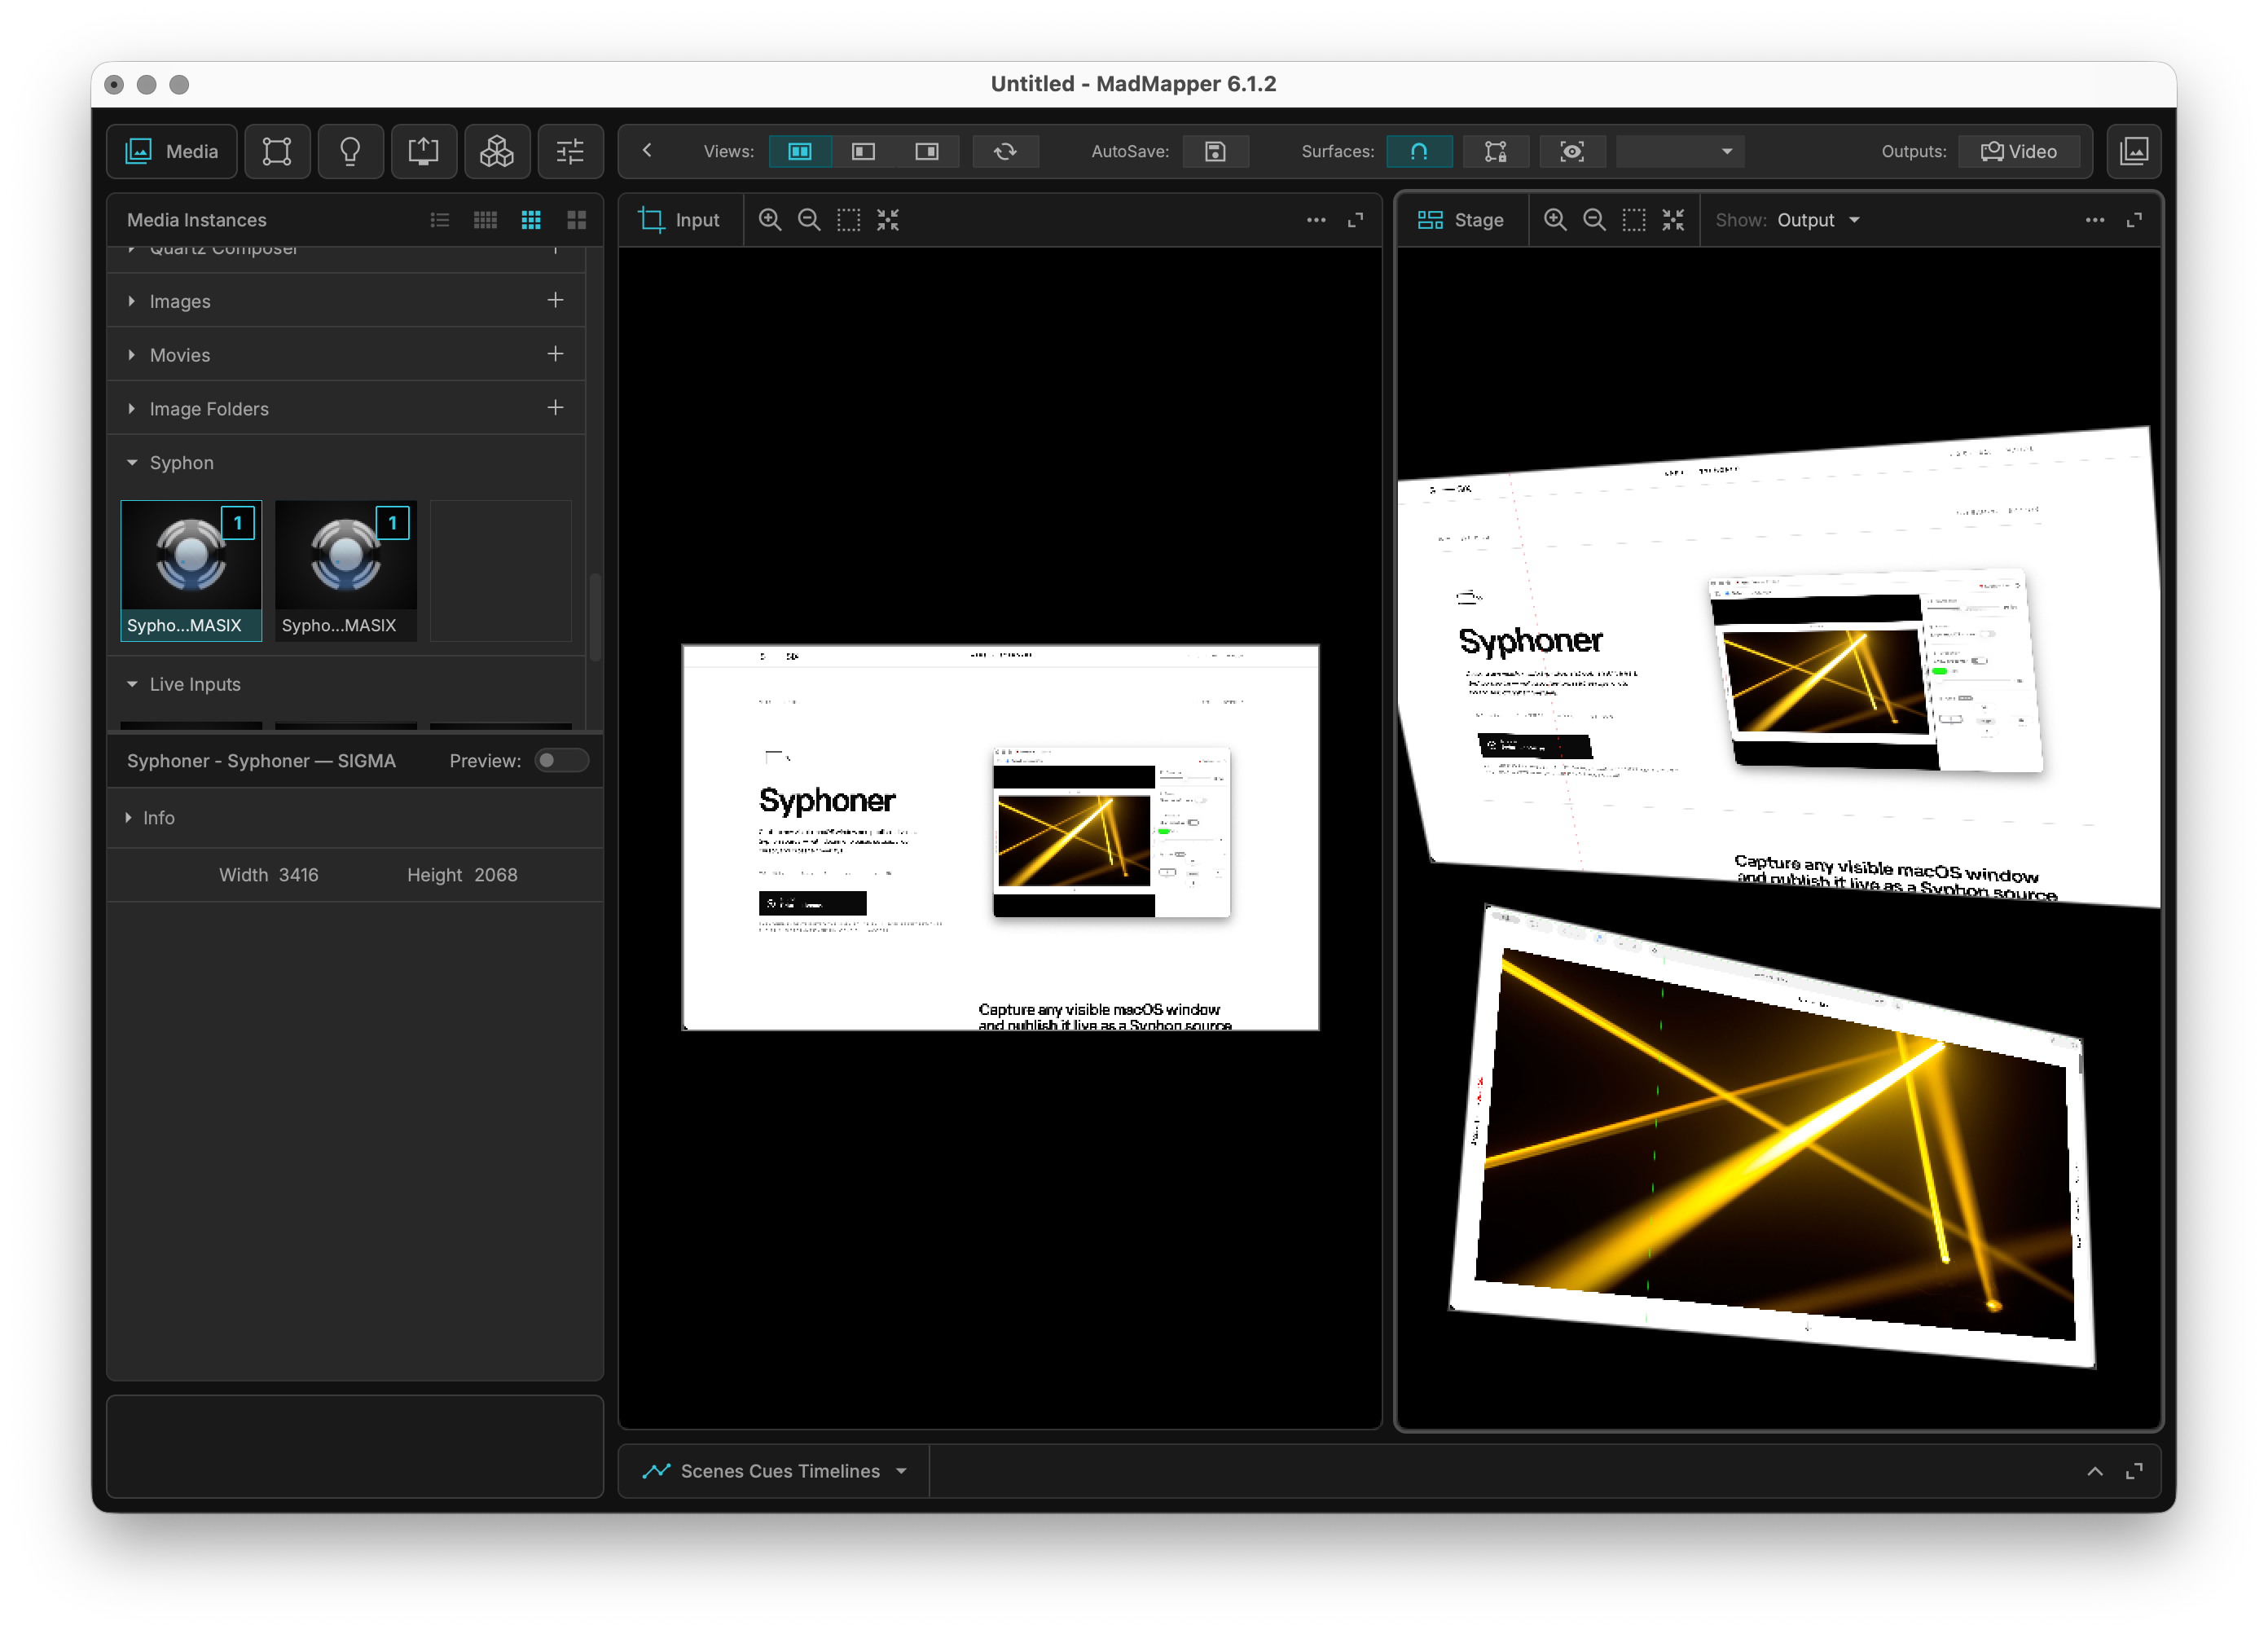2268x1634 pixels.
Task: Select the first highlighted Sypho...MASIX thumbnail
Action: [x=191, y=570]
